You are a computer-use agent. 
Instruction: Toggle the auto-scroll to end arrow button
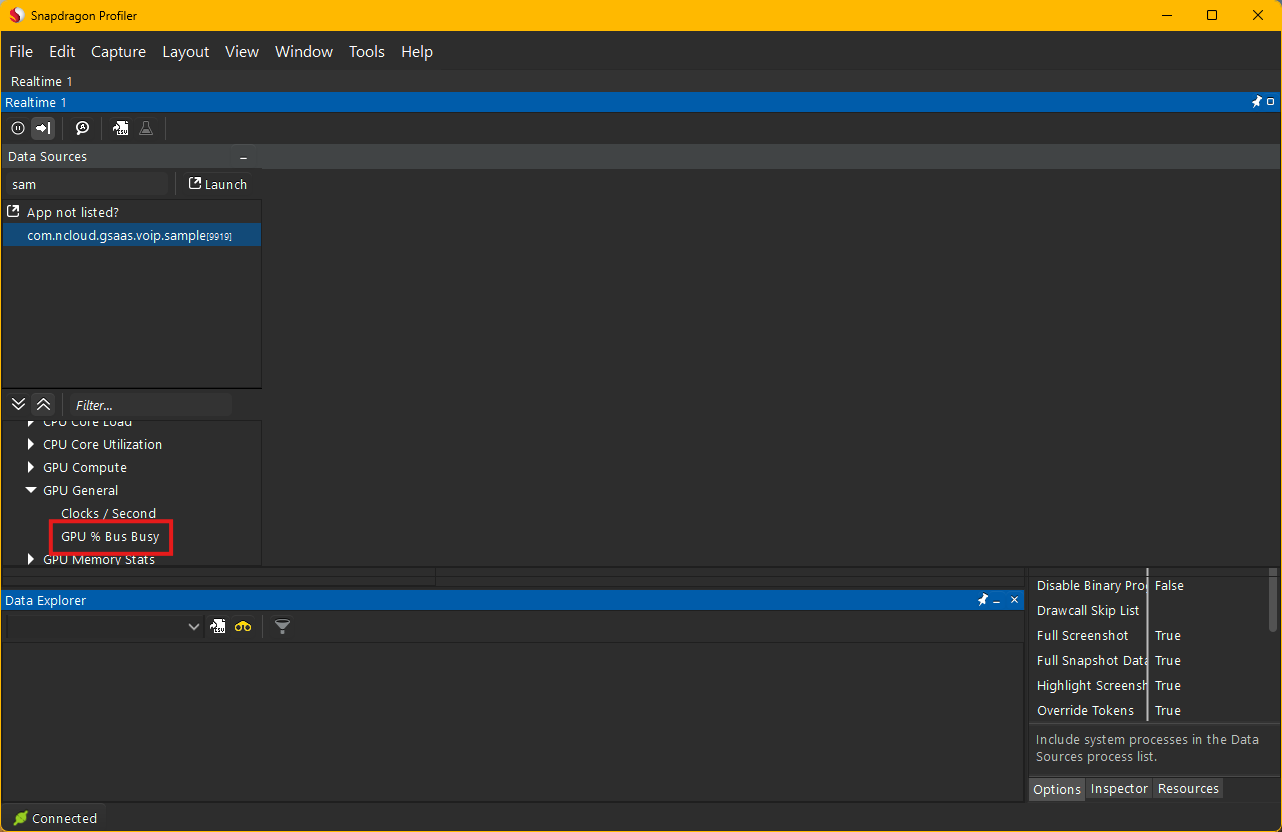[x=43, y=128]
